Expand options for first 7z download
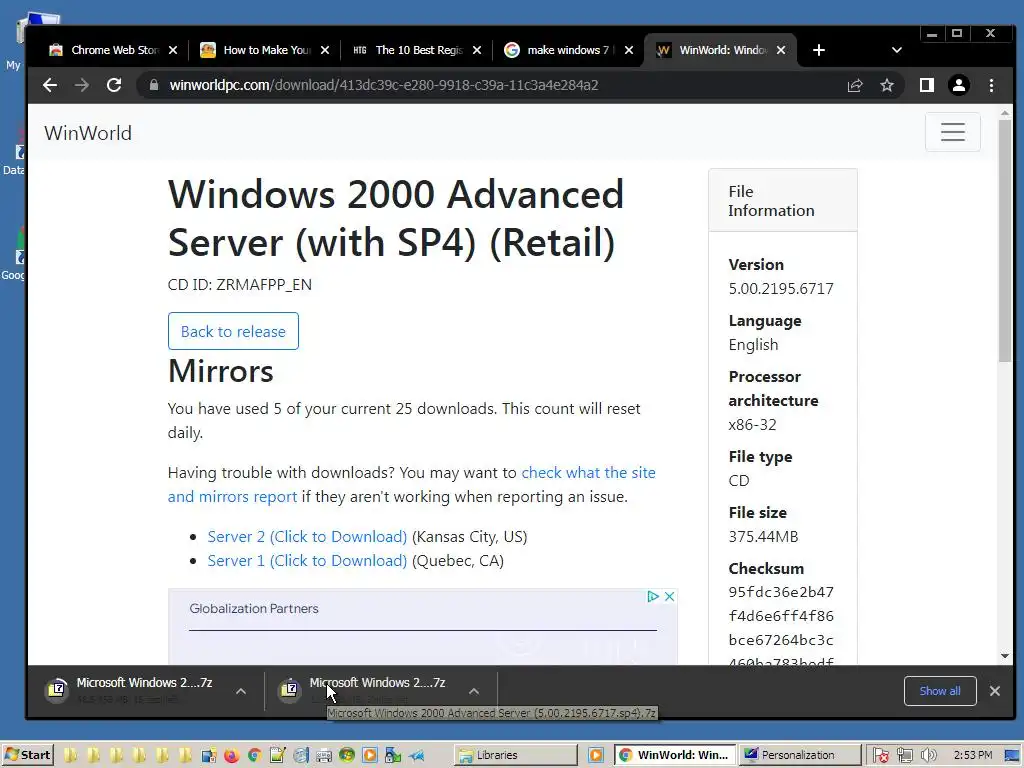This screenshot has width=1024, height=768. pos(241,691)
